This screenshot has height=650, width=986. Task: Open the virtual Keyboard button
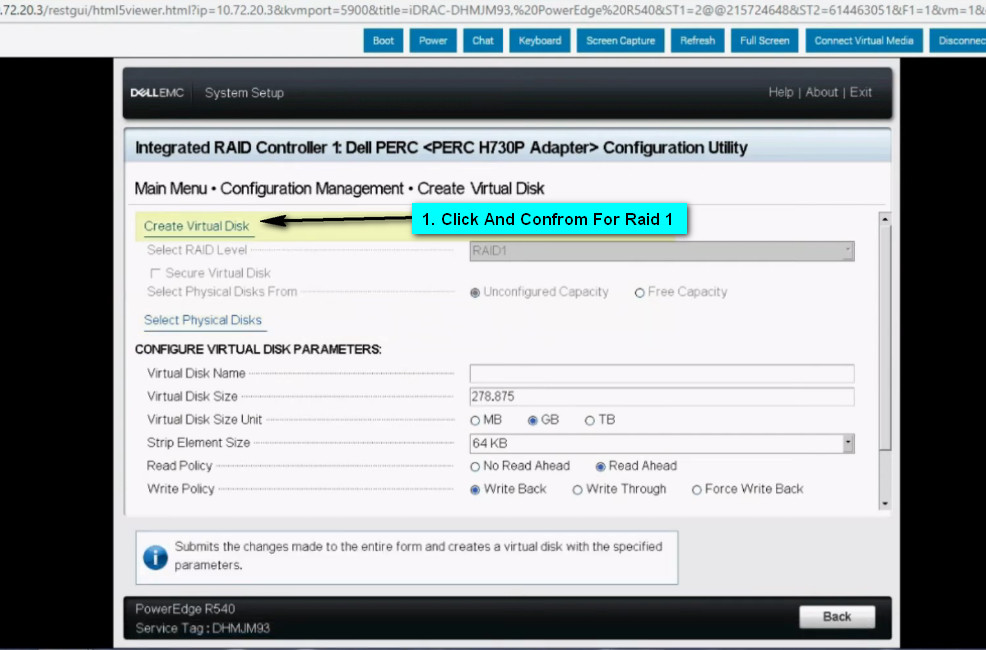[x=540, y=41]
